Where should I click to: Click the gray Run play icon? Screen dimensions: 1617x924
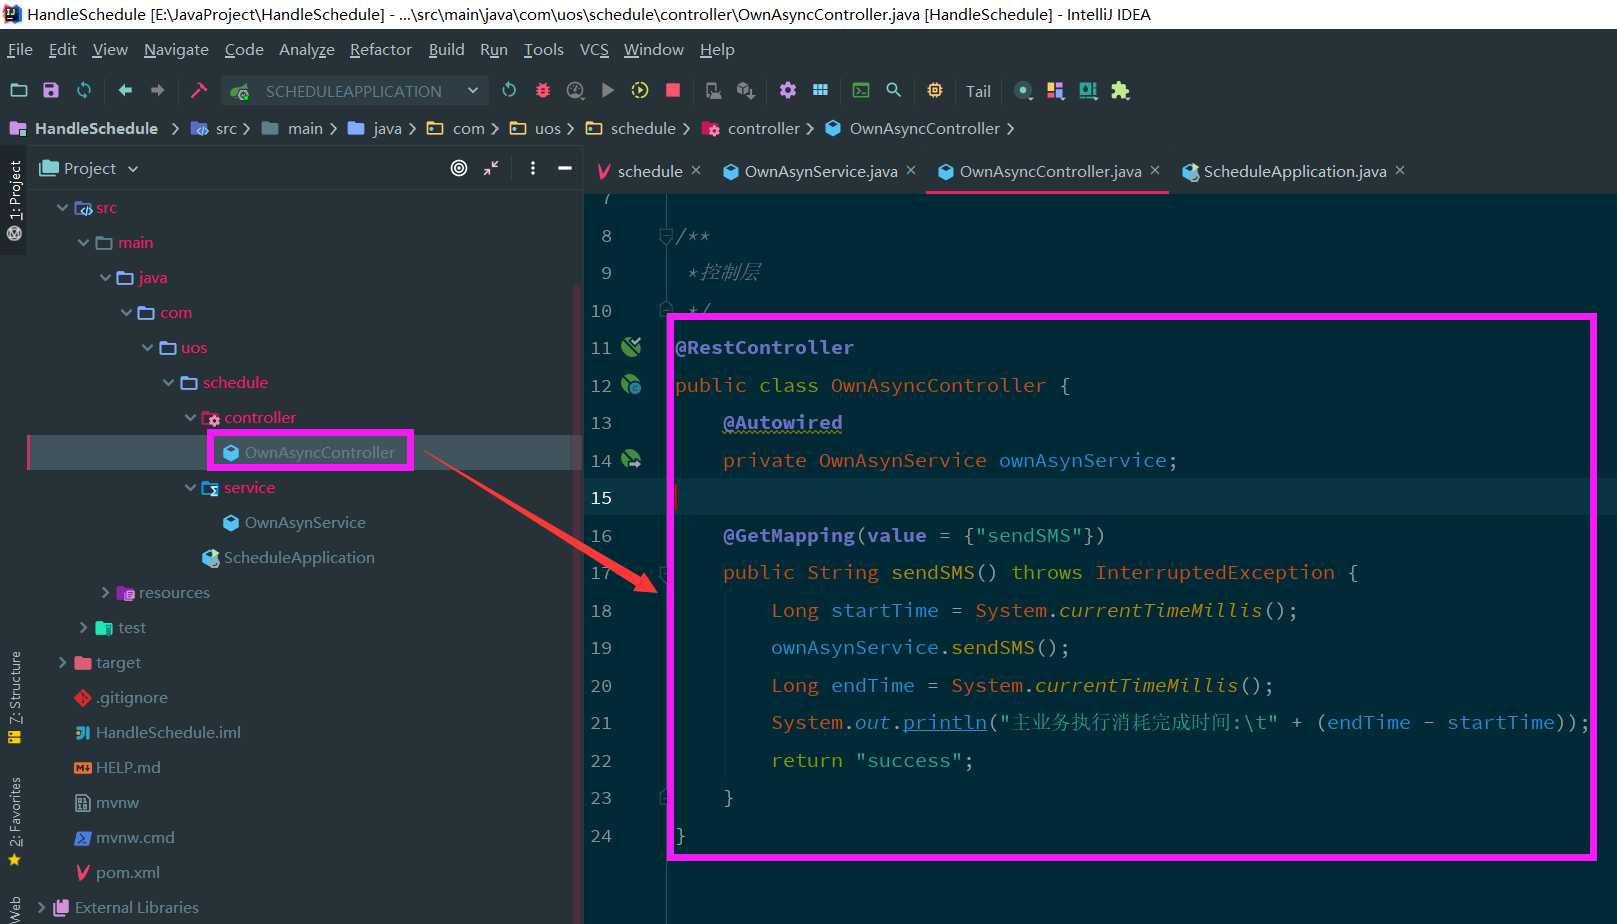click(607, 90)
